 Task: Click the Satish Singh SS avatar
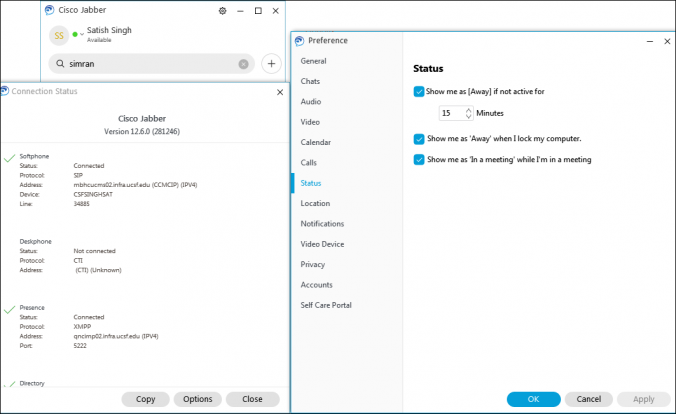(x=59, y=36)
